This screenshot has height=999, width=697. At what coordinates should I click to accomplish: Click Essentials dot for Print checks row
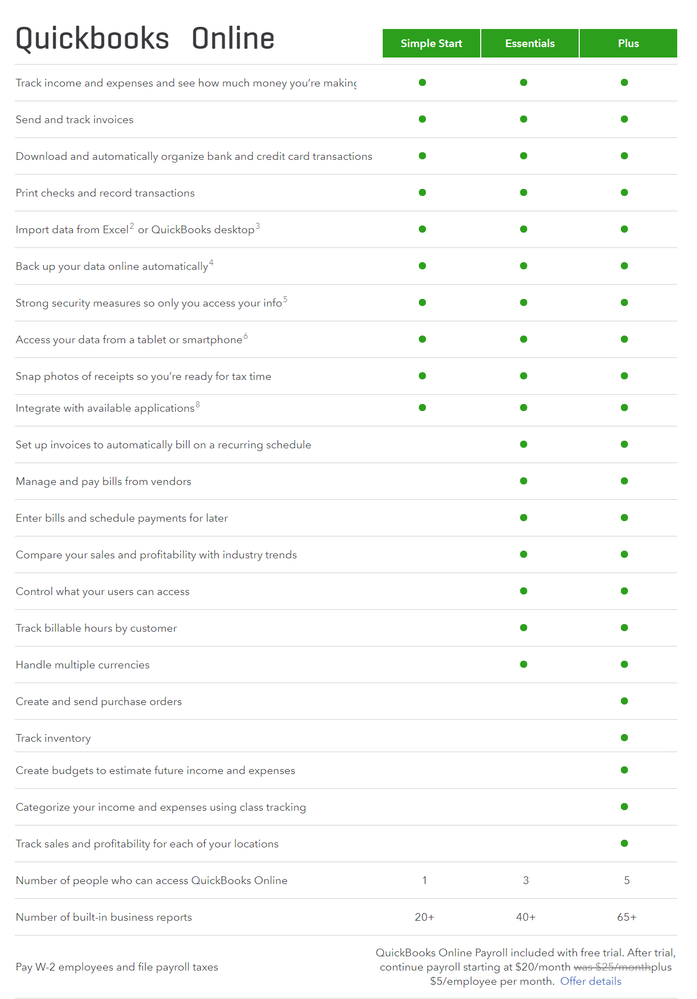(x=524, y=192)
